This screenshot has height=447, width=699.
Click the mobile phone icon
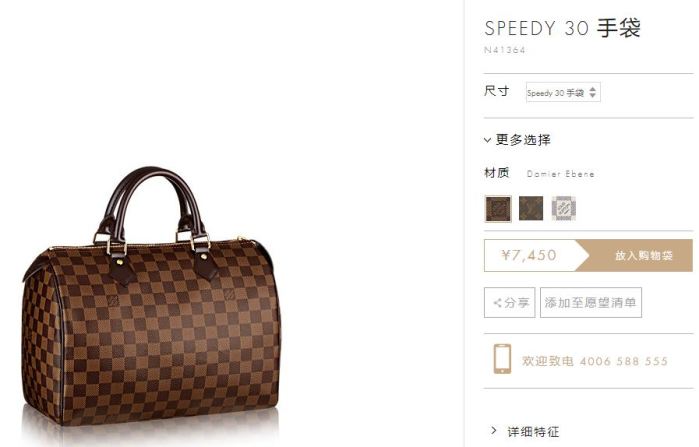coord(502,359)
